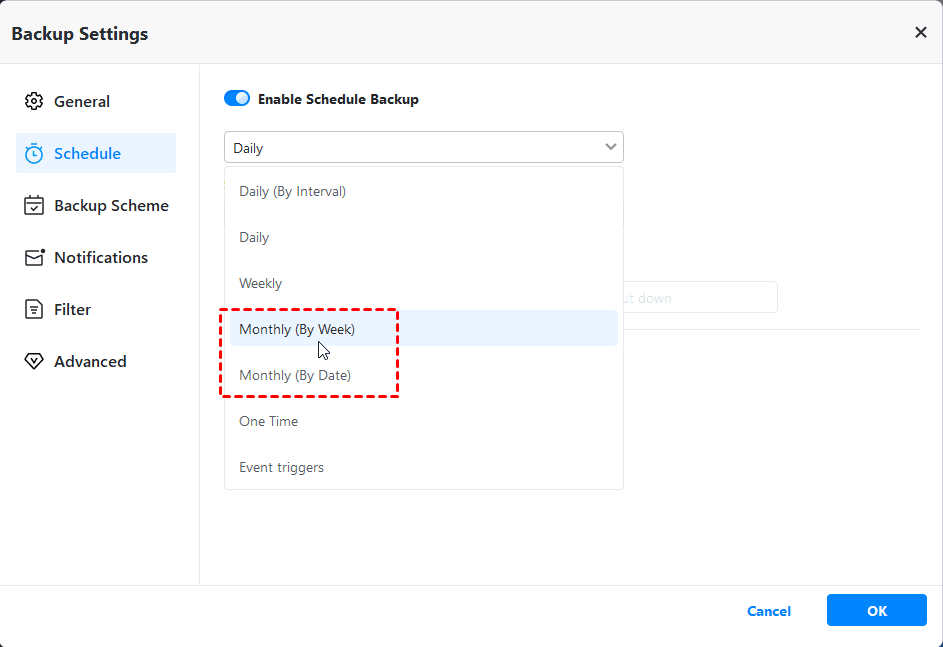Click the Cancel link
The height and width of the screenshot is (647, 943).
(769, 611)
